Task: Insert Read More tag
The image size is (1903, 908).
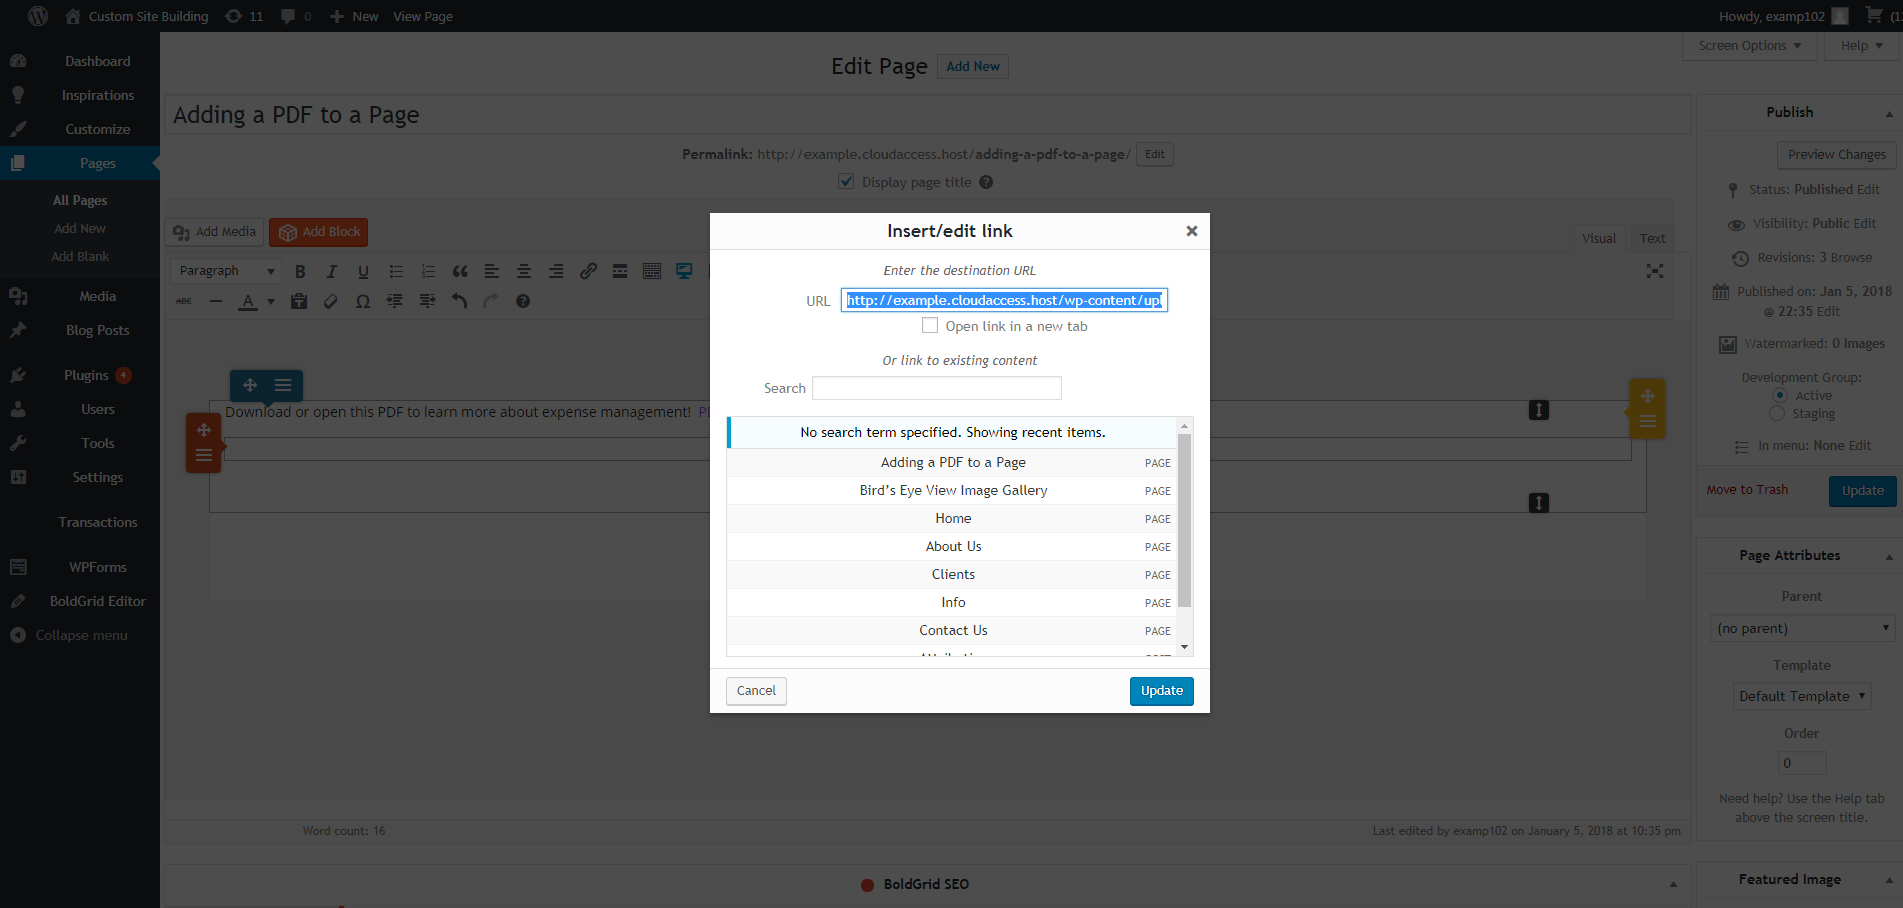Action: pos(620,271)
